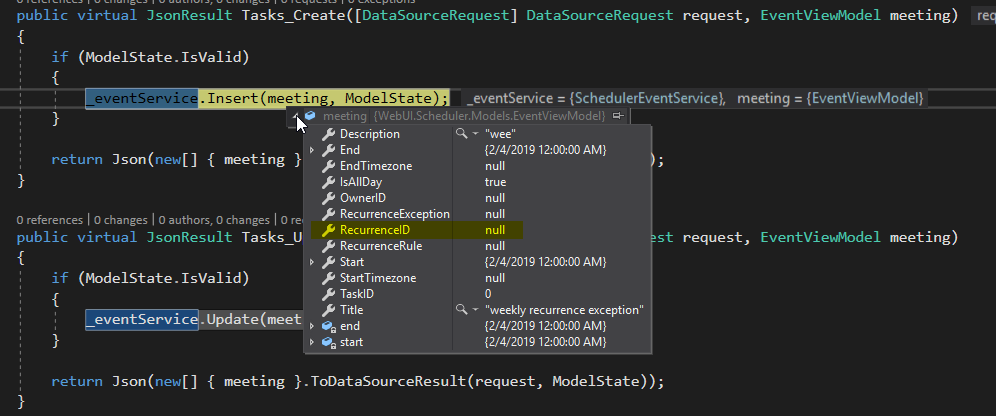Click the wrench icon beside Start property
This screenshot has height=416, width=996.
point(328,262)
